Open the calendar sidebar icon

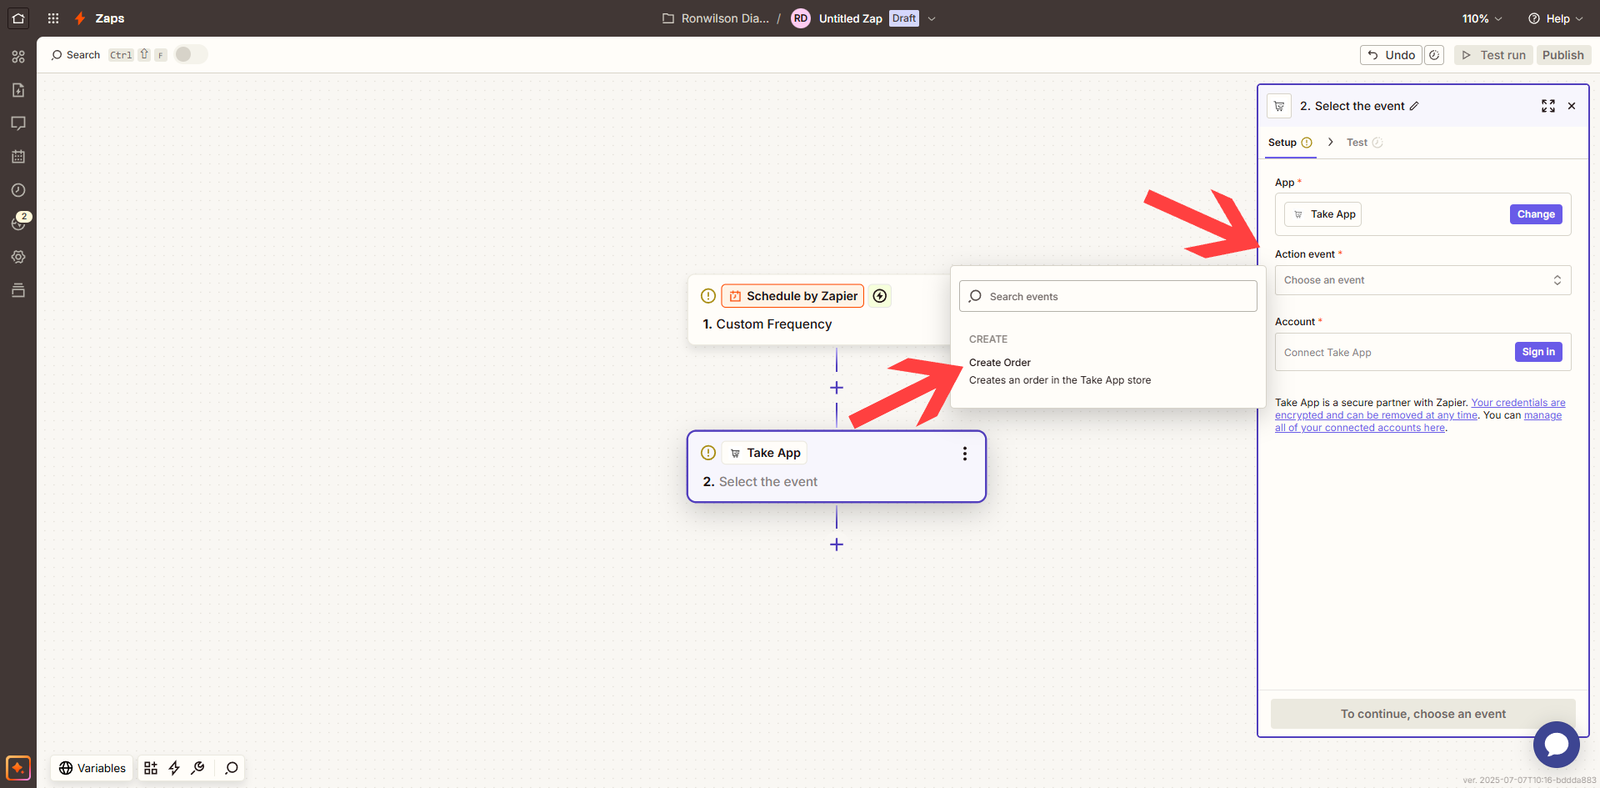pyautogui.click(x=18, y=157)
